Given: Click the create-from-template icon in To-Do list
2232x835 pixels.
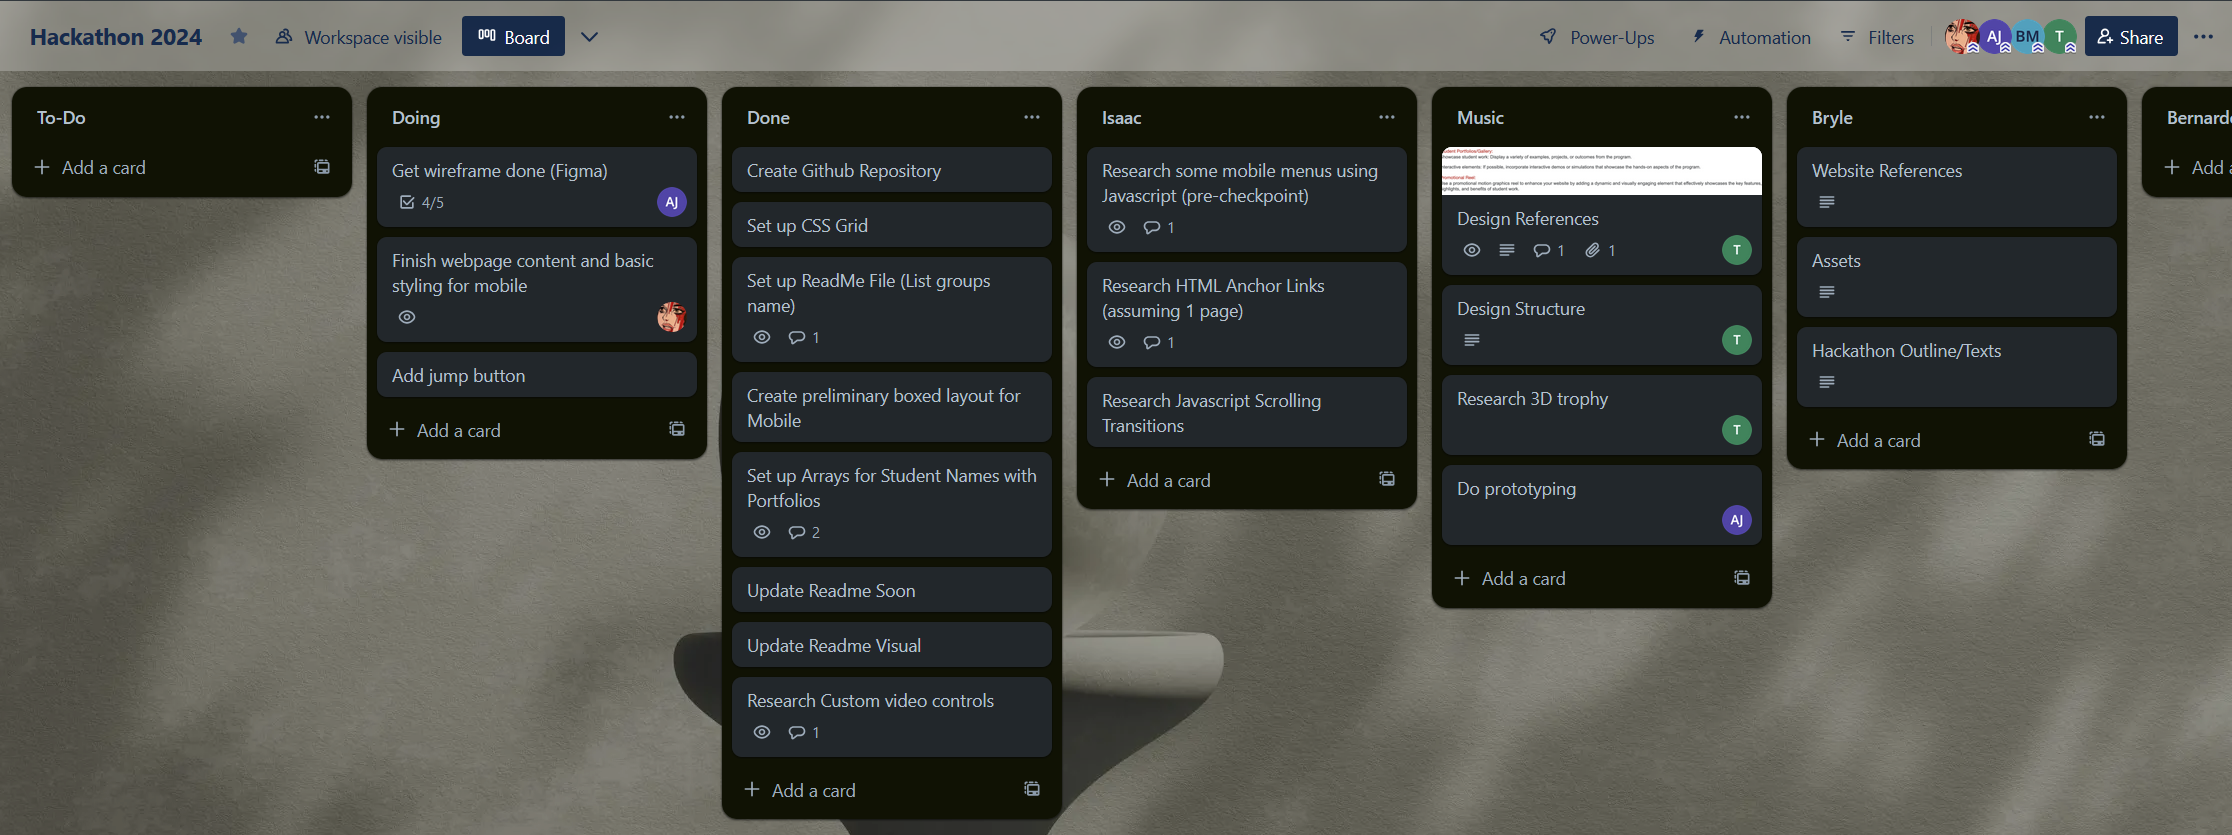Looking at the screenshot, I should pos(322,167).
